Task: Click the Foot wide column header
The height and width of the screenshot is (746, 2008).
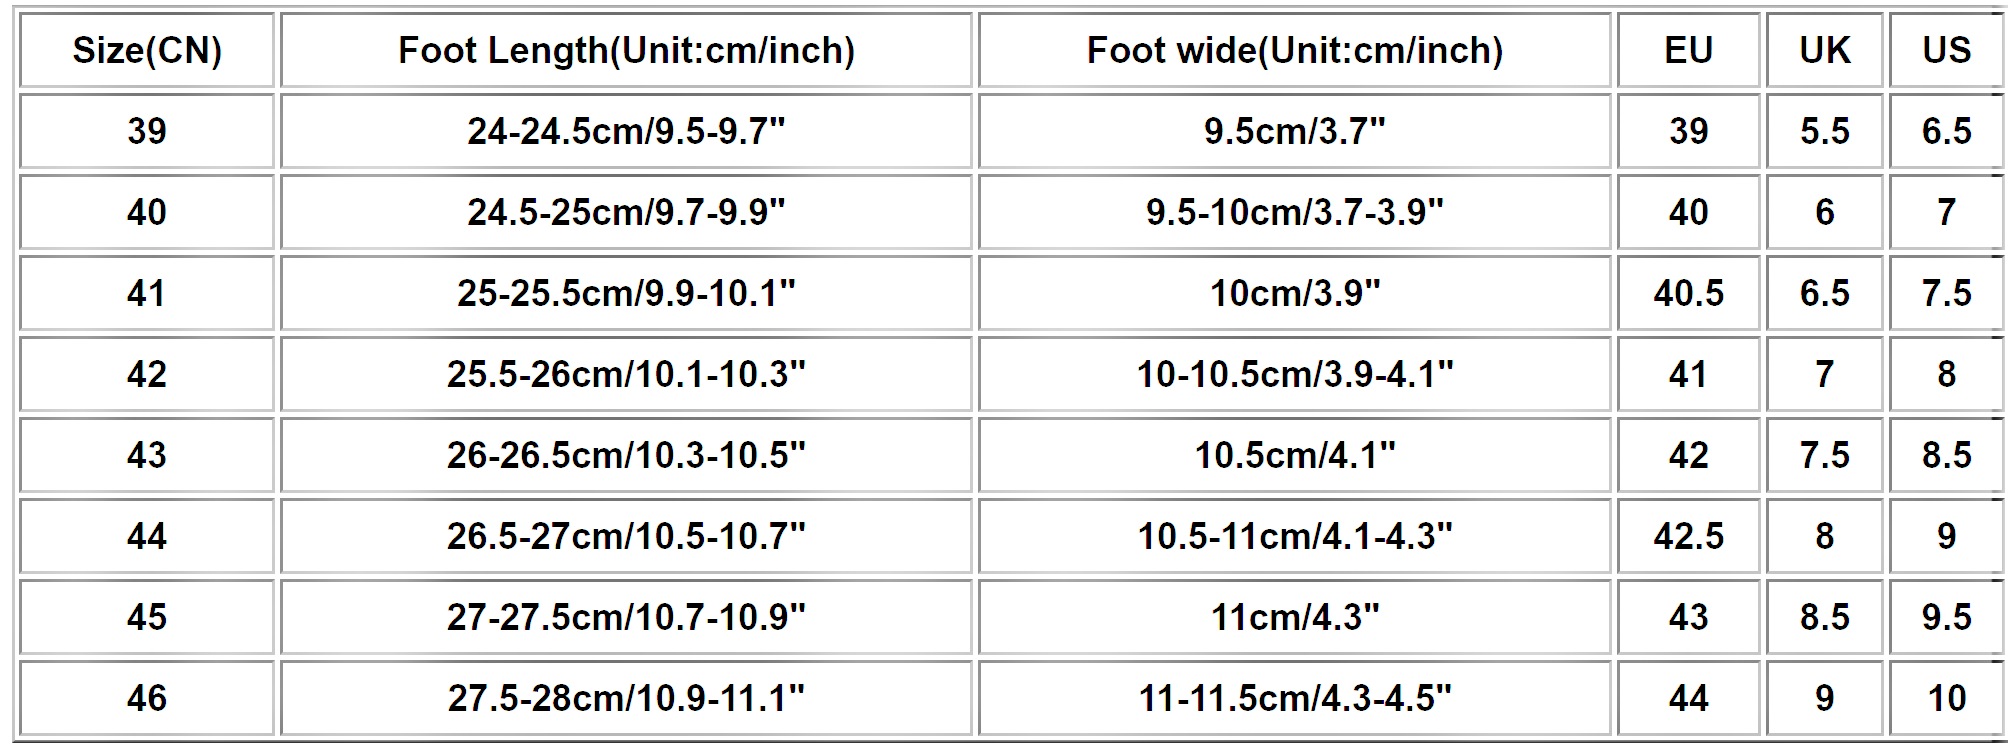Action: pyautogui.click(x=1295, y=50)
